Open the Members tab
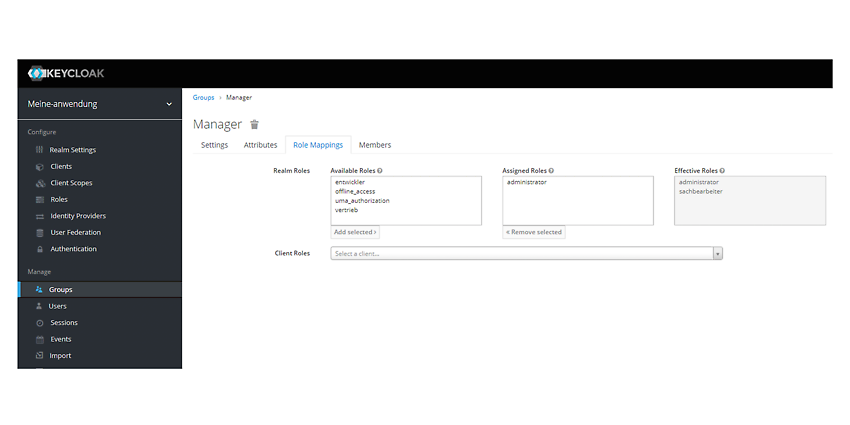This screenshot has height=425, width=850. click(375, 145)
